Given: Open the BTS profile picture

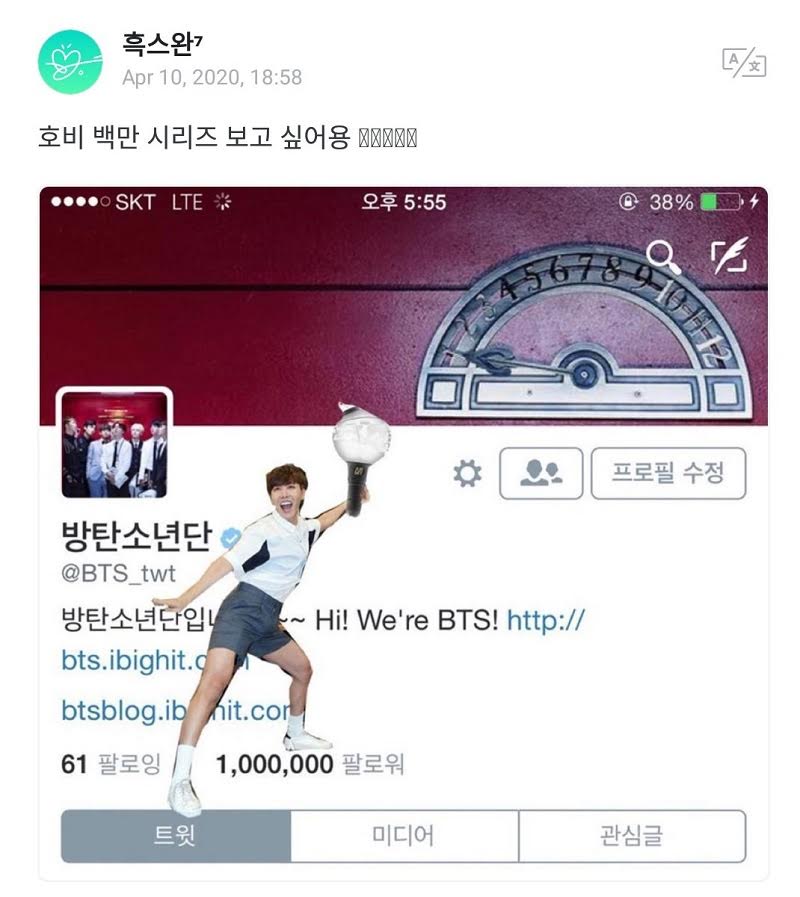Looking at the screenshot, I should pyautogui.click(x=114, y=444).
